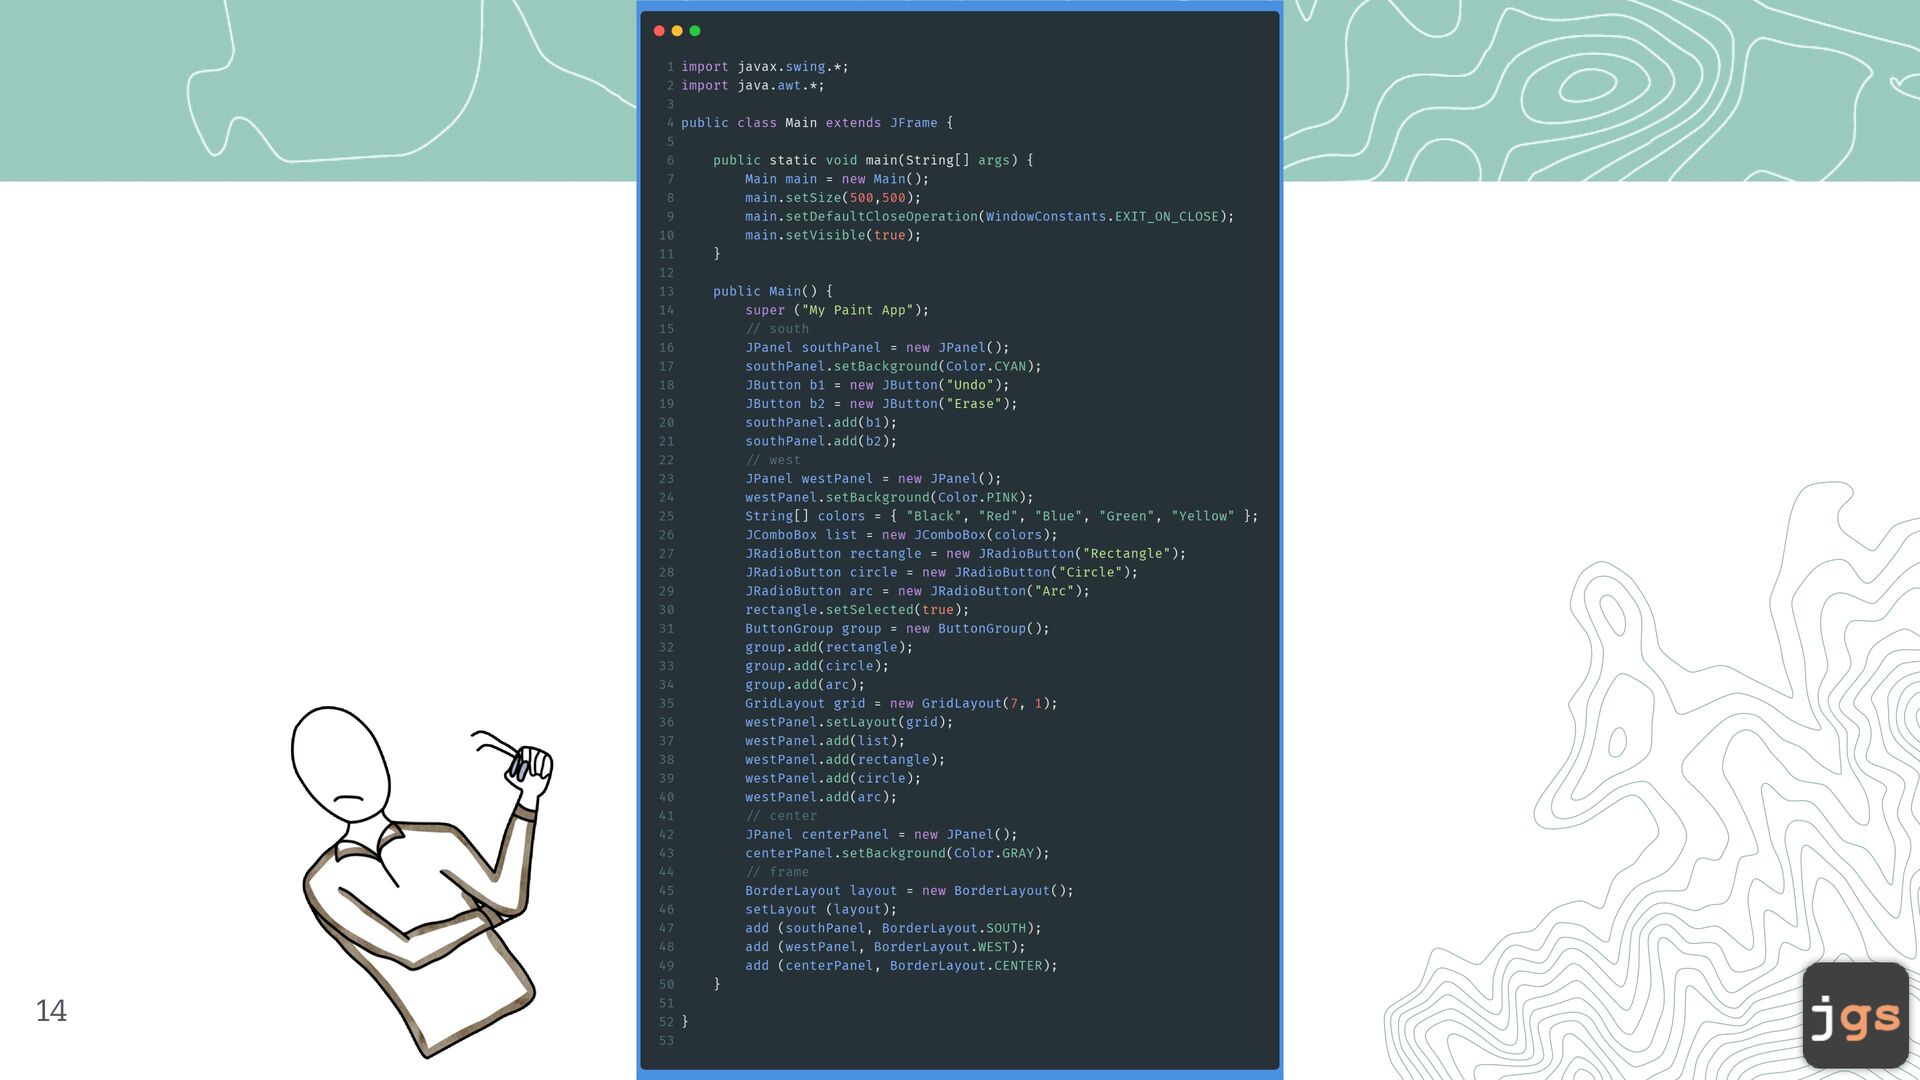Click the line 'group.add(arc);'
Viewport: 1920px width, 1080px height.
[x=805, y=685]
